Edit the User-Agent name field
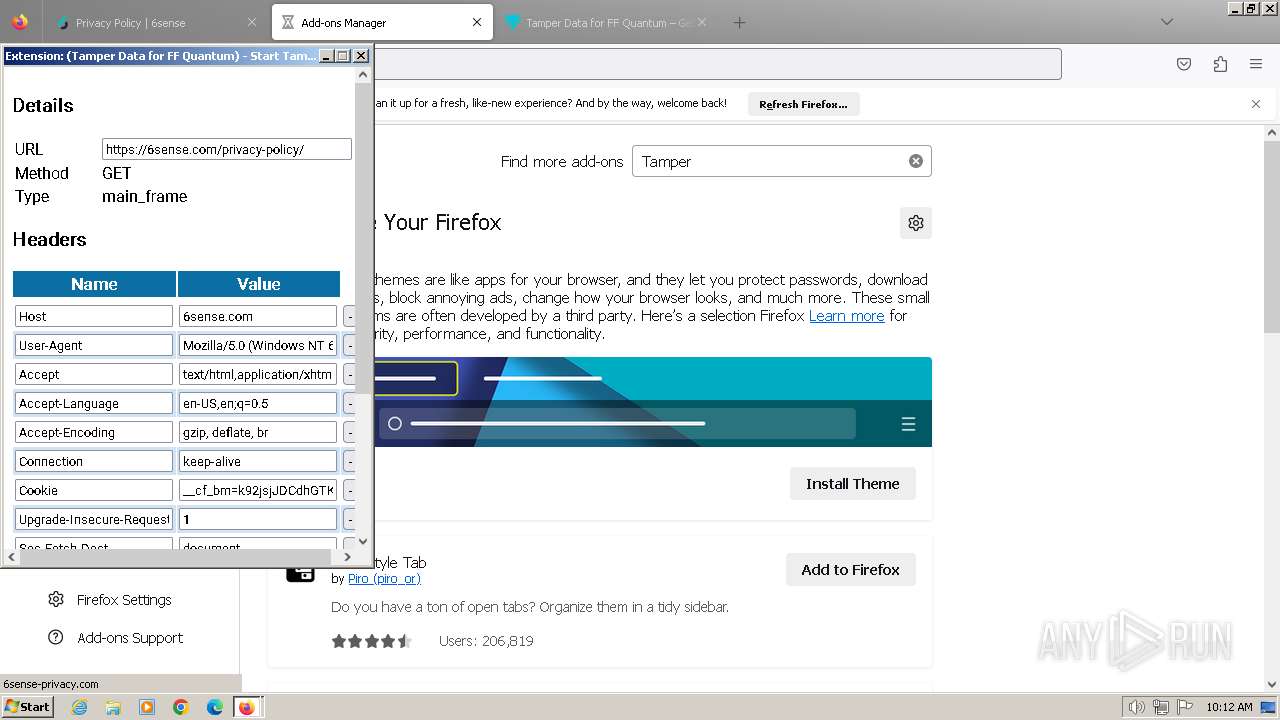 [94, 345]
